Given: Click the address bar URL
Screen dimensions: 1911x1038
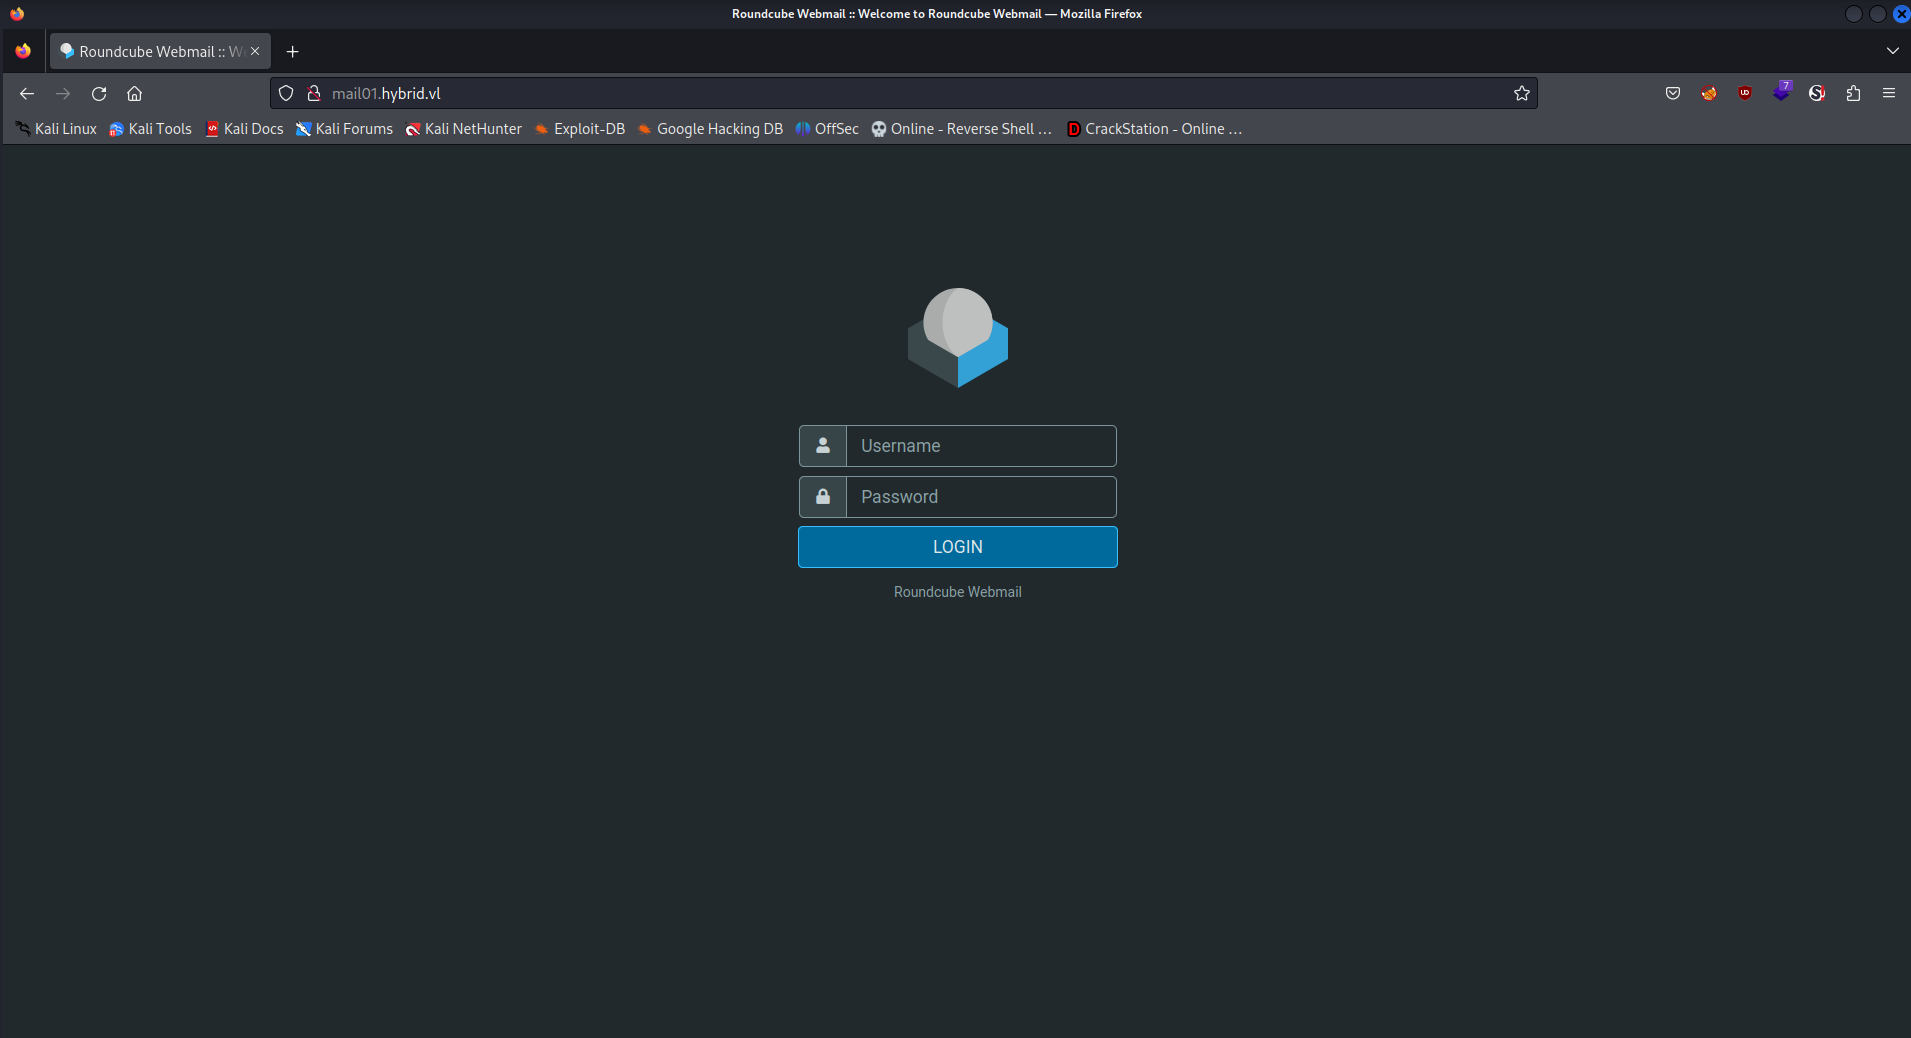Looking at the screenshot, I should [800, 94].
